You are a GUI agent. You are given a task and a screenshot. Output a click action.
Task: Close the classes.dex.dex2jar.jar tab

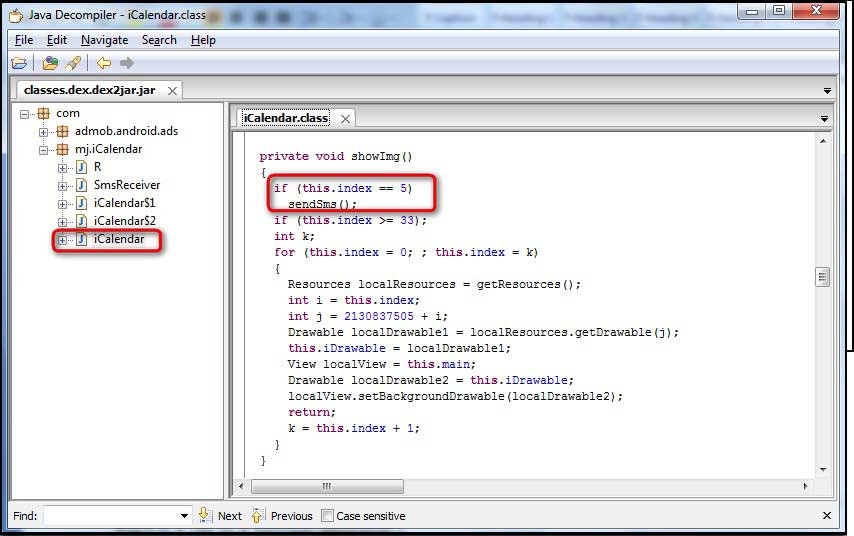(172, 90)
